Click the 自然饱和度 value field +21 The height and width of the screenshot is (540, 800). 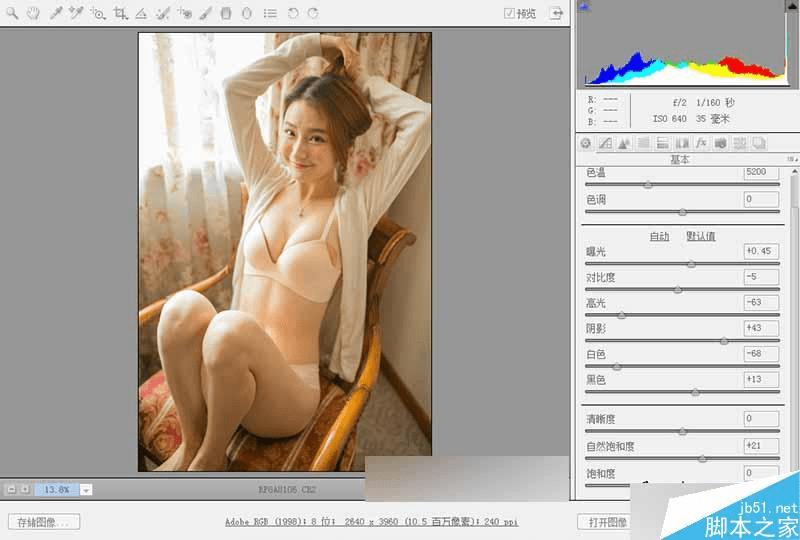[761, 446]
